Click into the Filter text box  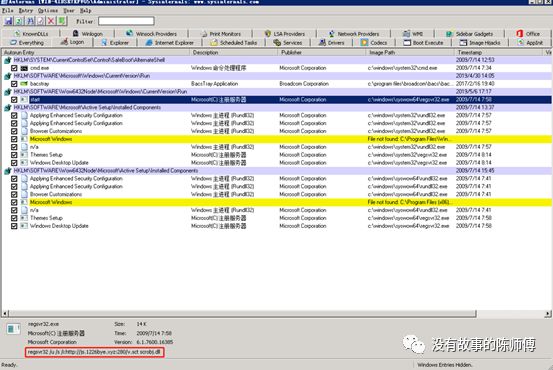point(126,21)
